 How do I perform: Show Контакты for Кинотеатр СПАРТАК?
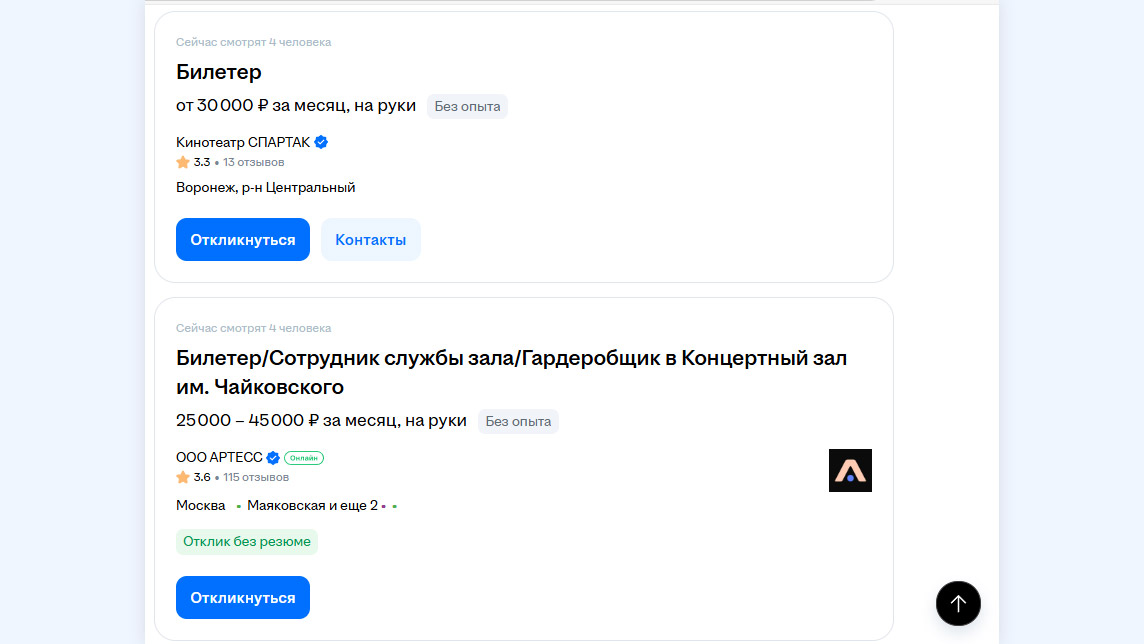[x=371, y=239]
